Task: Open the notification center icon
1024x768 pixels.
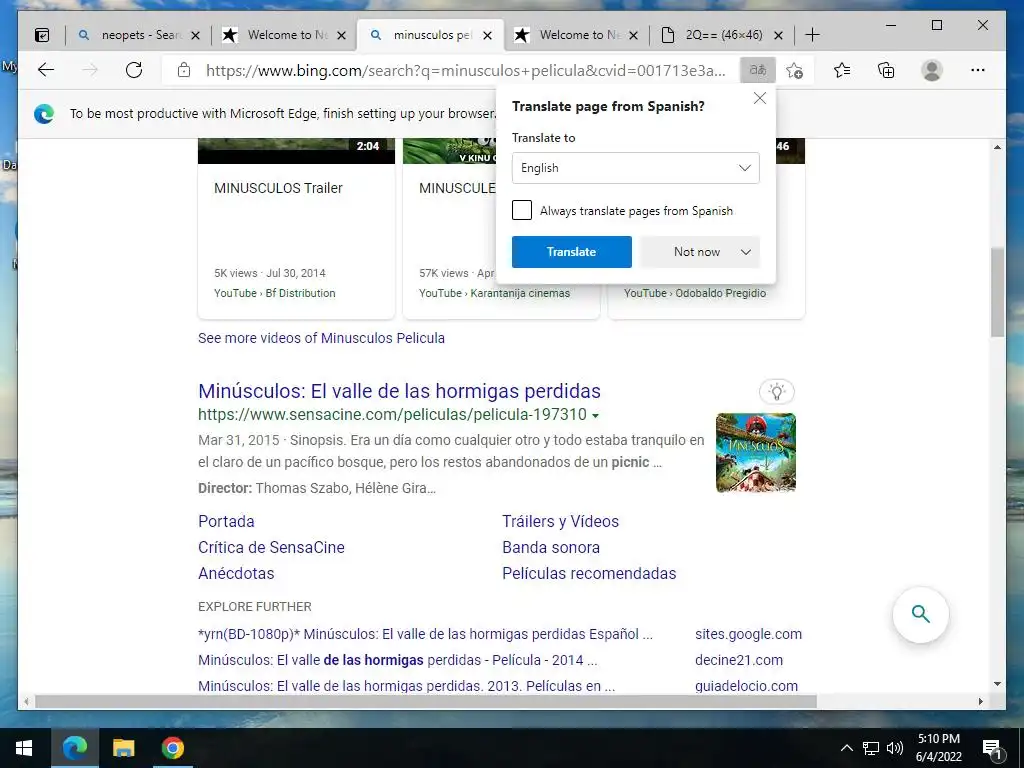Action: click(993, 749)
